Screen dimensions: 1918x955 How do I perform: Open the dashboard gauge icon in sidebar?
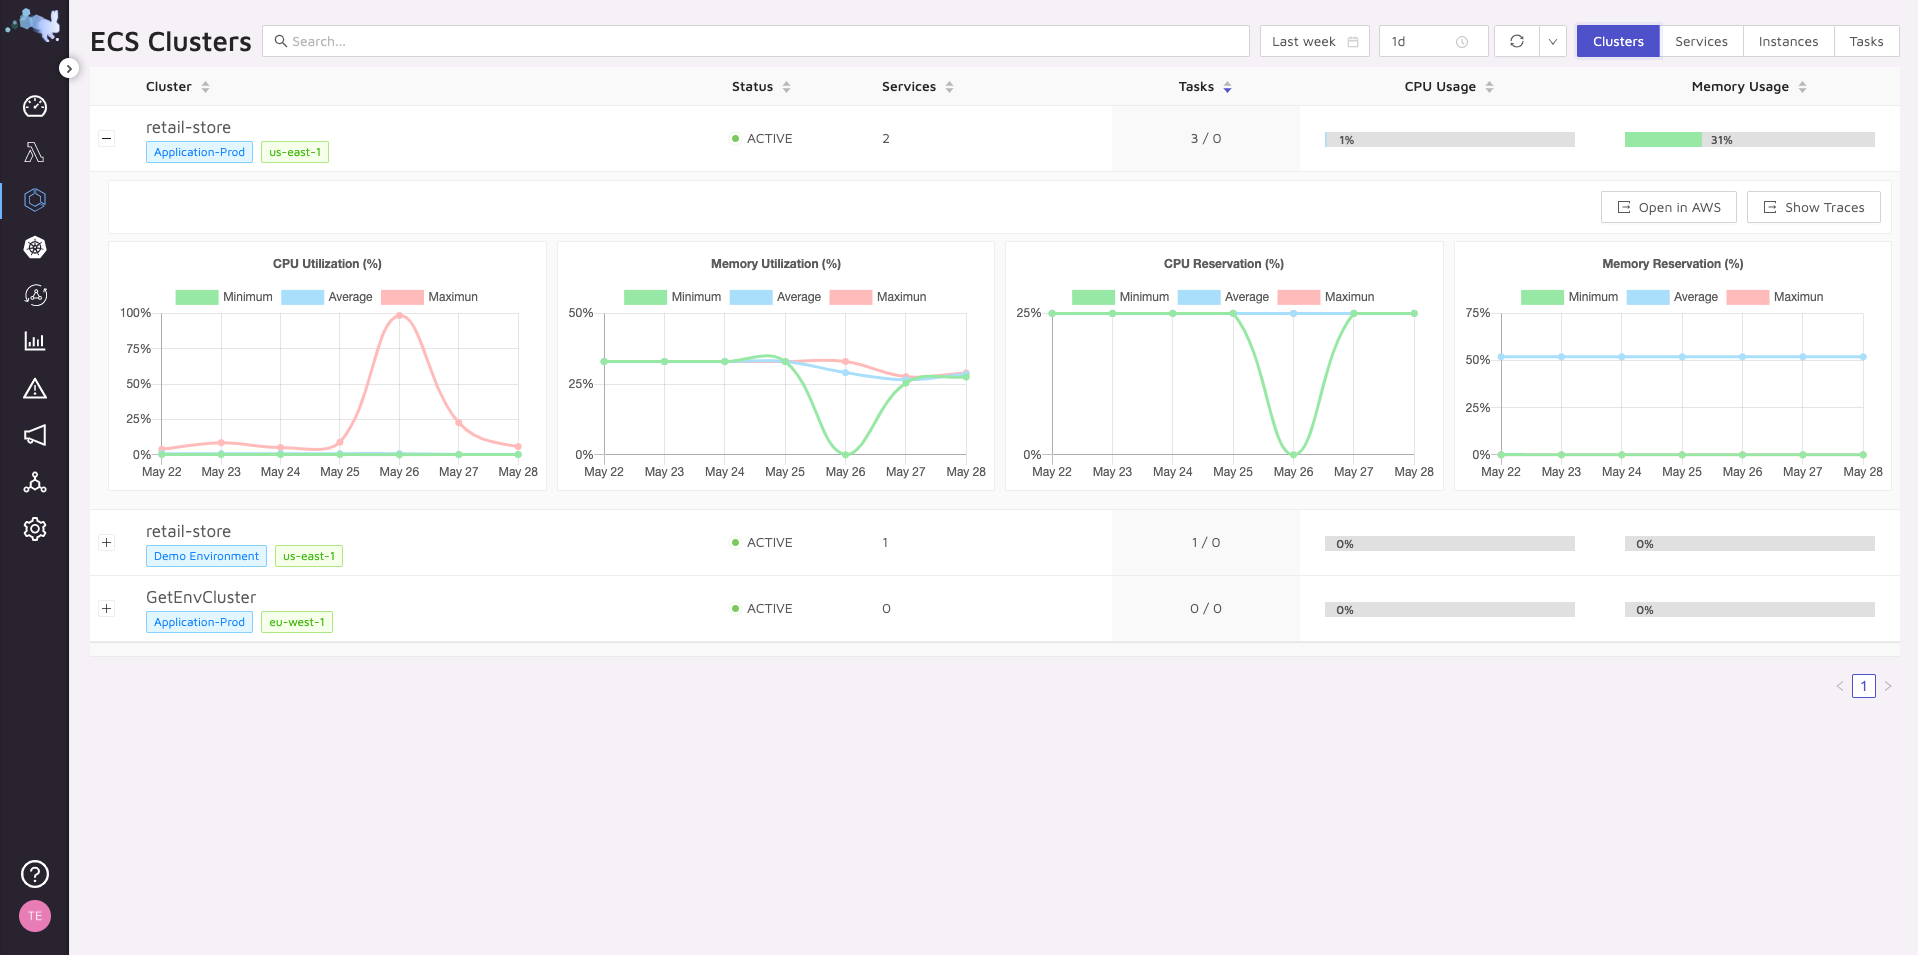[x=35, y=106]
